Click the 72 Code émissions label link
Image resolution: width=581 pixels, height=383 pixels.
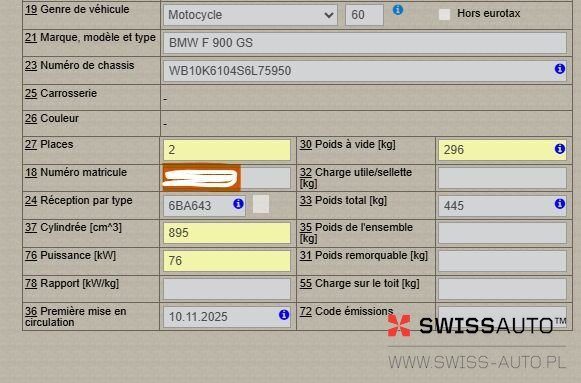[346, 311]
